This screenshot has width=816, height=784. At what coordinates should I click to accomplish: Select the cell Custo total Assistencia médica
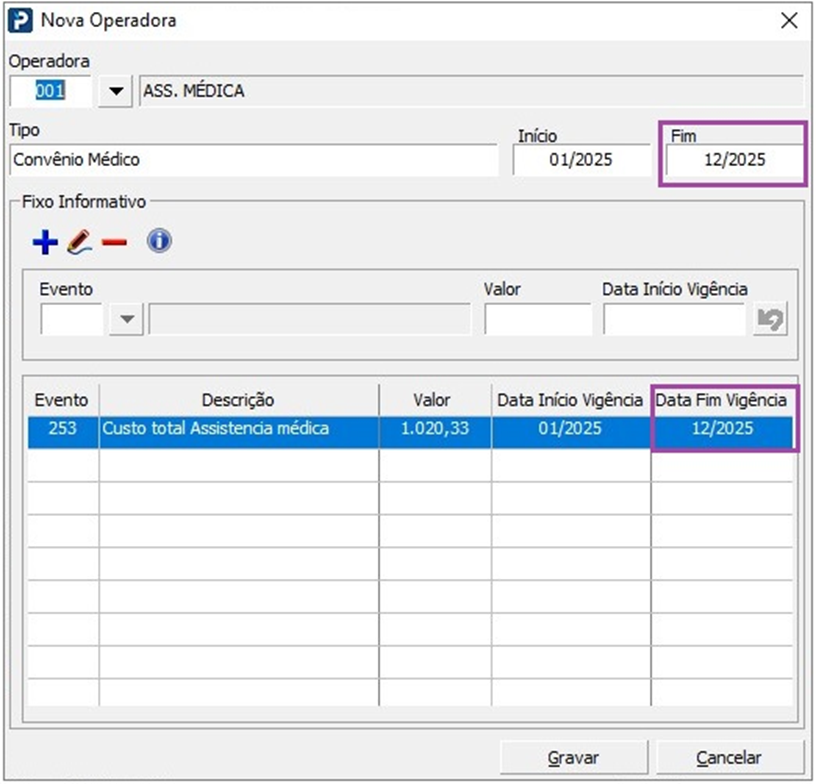pos(238,432)
